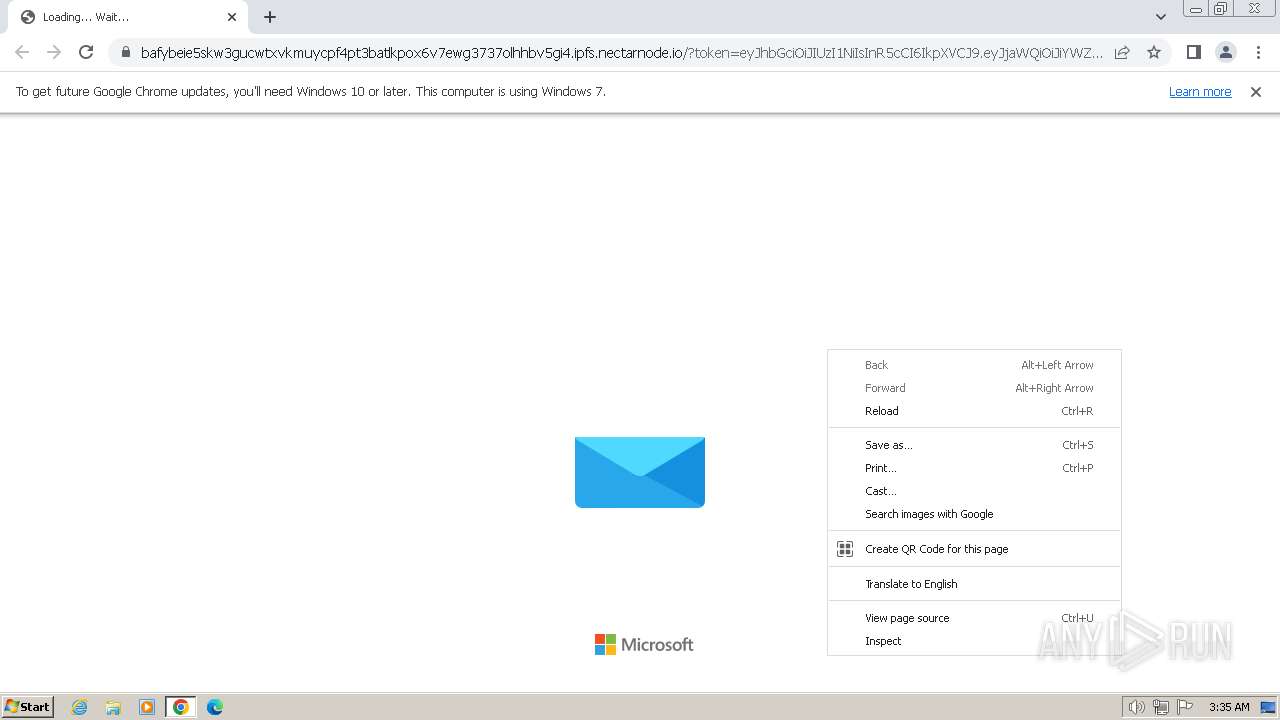This screenshot has height=720, width=1280.
Task: Click the Action Center flag icon
Action: [x=1185, y=707]
